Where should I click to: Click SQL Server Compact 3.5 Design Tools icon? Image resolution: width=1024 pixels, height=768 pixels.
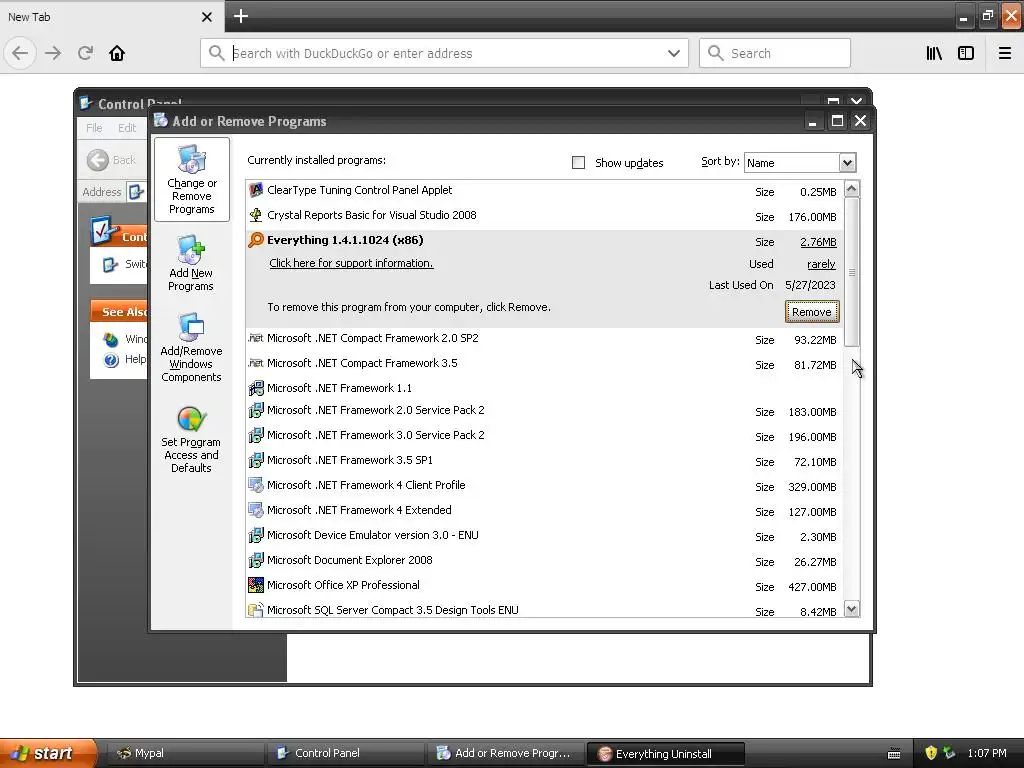[x=256, y=610]
